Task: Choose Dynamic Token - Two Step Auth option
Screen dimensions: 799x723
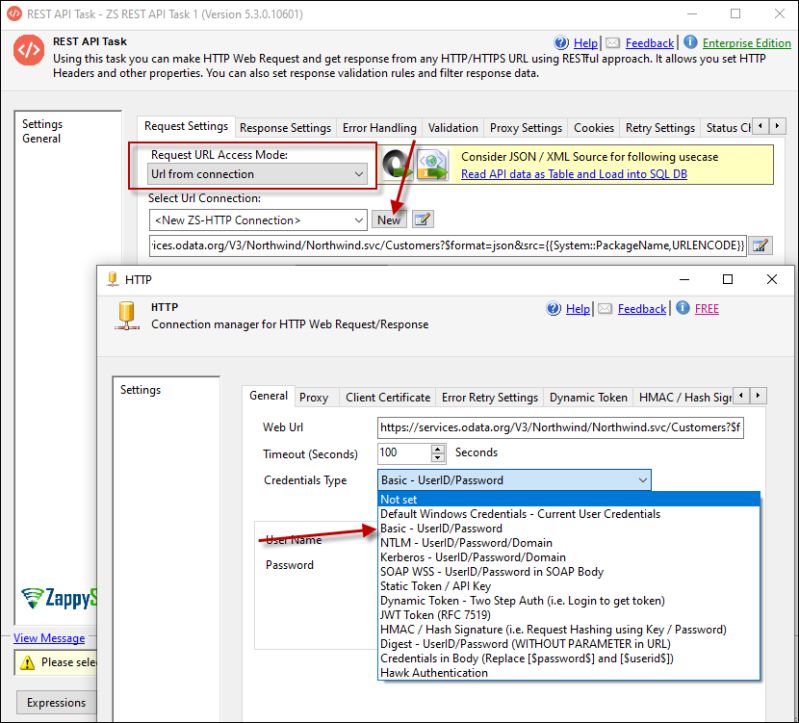Action: (x=569, y=600)
